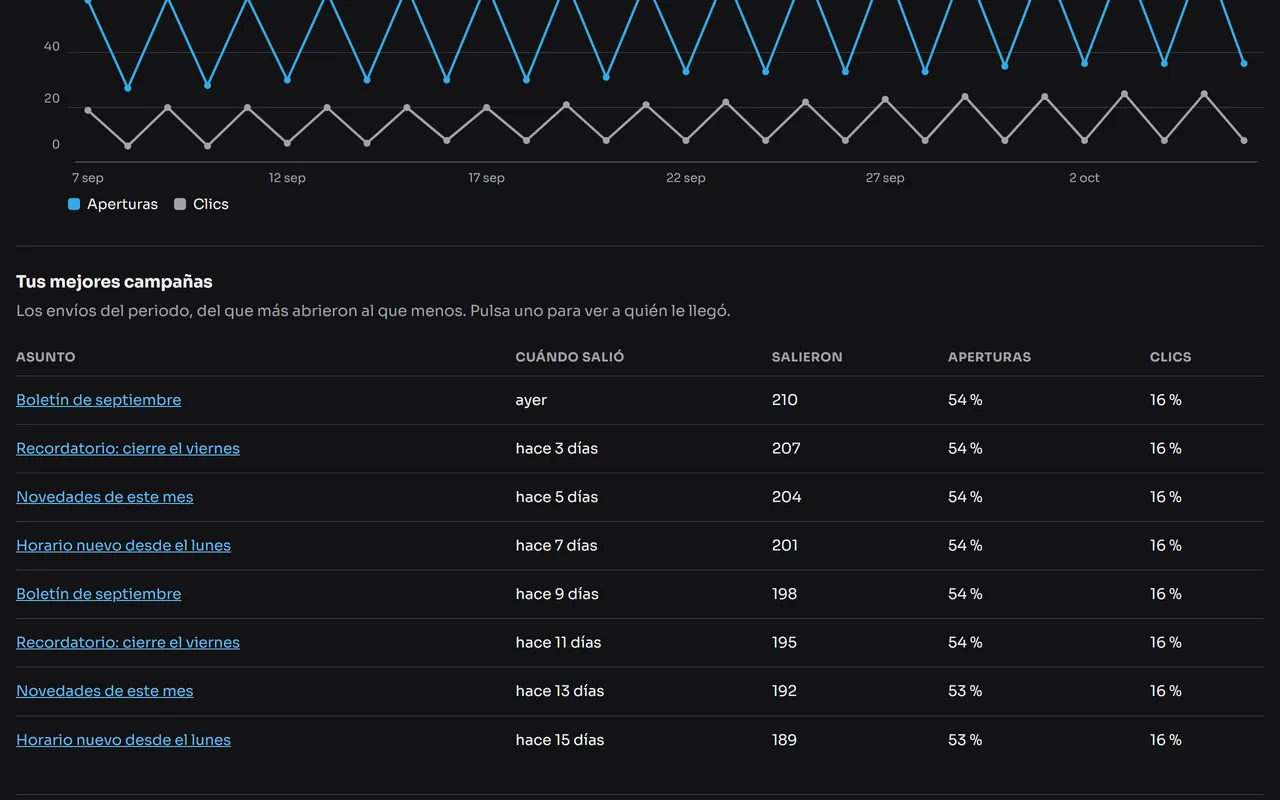Image resolution: width=1280 pixels, height=800 pixels.
Task: Click the "CLICS" table column header
Action: click(1171, 357)
